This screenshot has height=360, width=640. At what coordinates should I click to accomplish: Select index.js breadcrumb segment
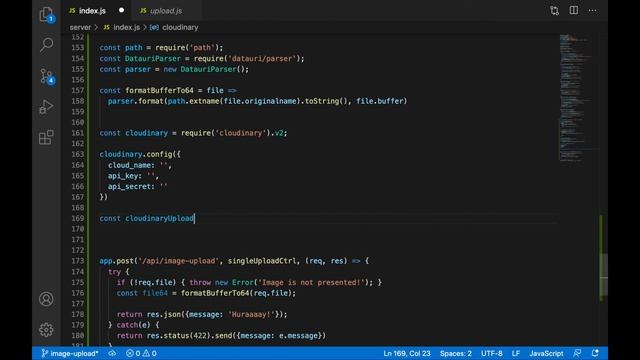pos(126,27)
